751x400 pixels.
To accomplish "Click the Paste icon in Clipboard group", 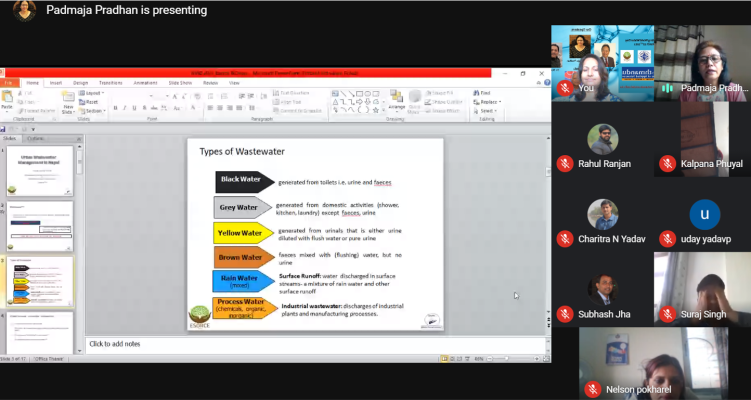I will click(8, 98).
